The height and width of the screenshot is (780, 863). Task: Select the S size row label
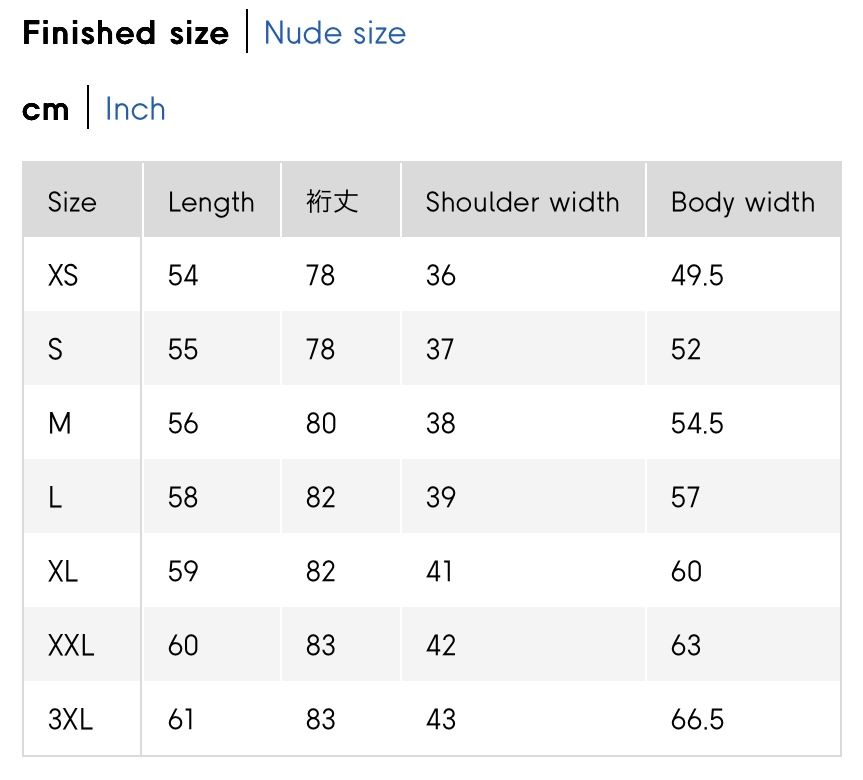coord(55,349)
